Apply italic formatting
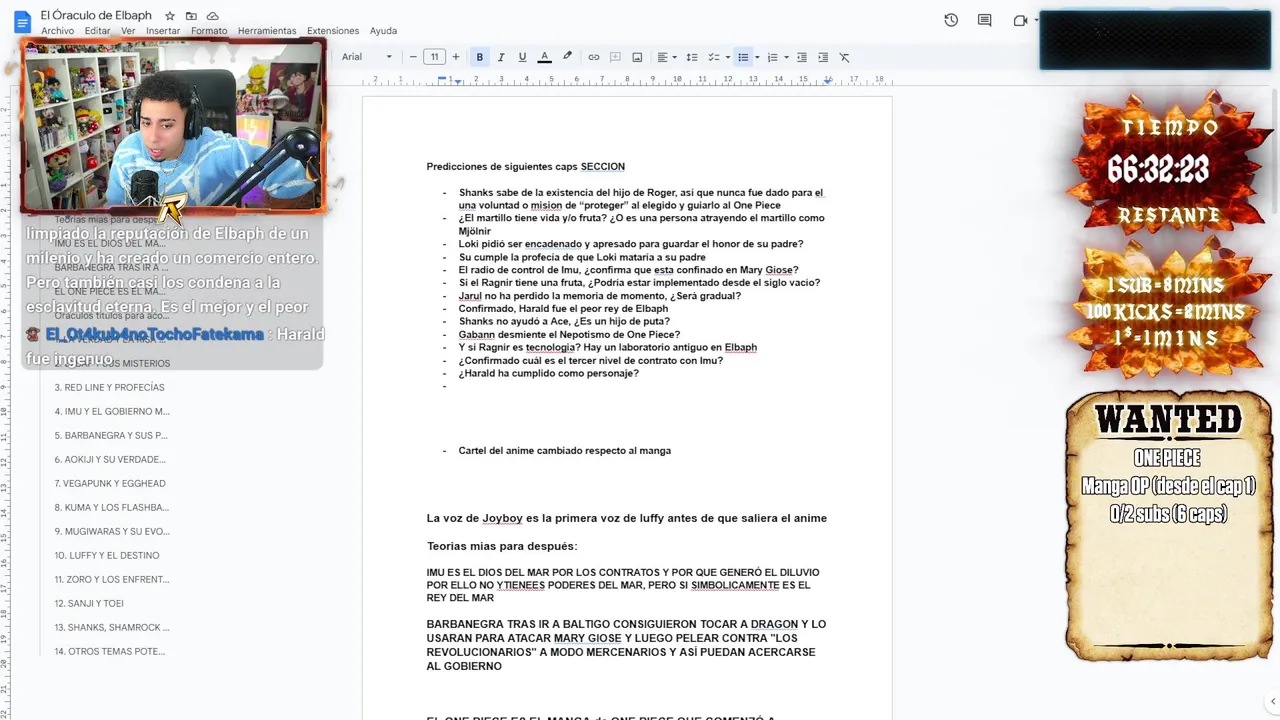The width and height of the screenshot is (1280, 720). (501, 57)
